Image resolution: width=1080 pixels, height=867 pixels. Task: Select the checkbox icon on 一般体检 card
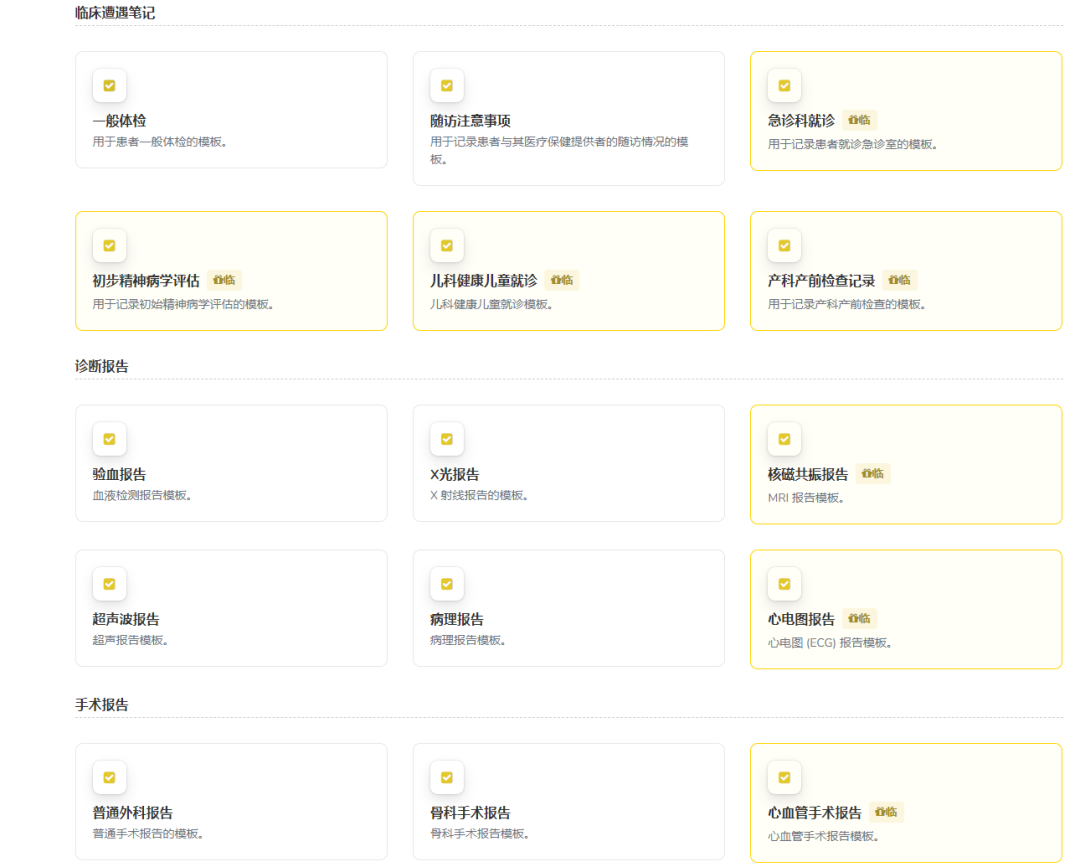(x=109, y=86)
